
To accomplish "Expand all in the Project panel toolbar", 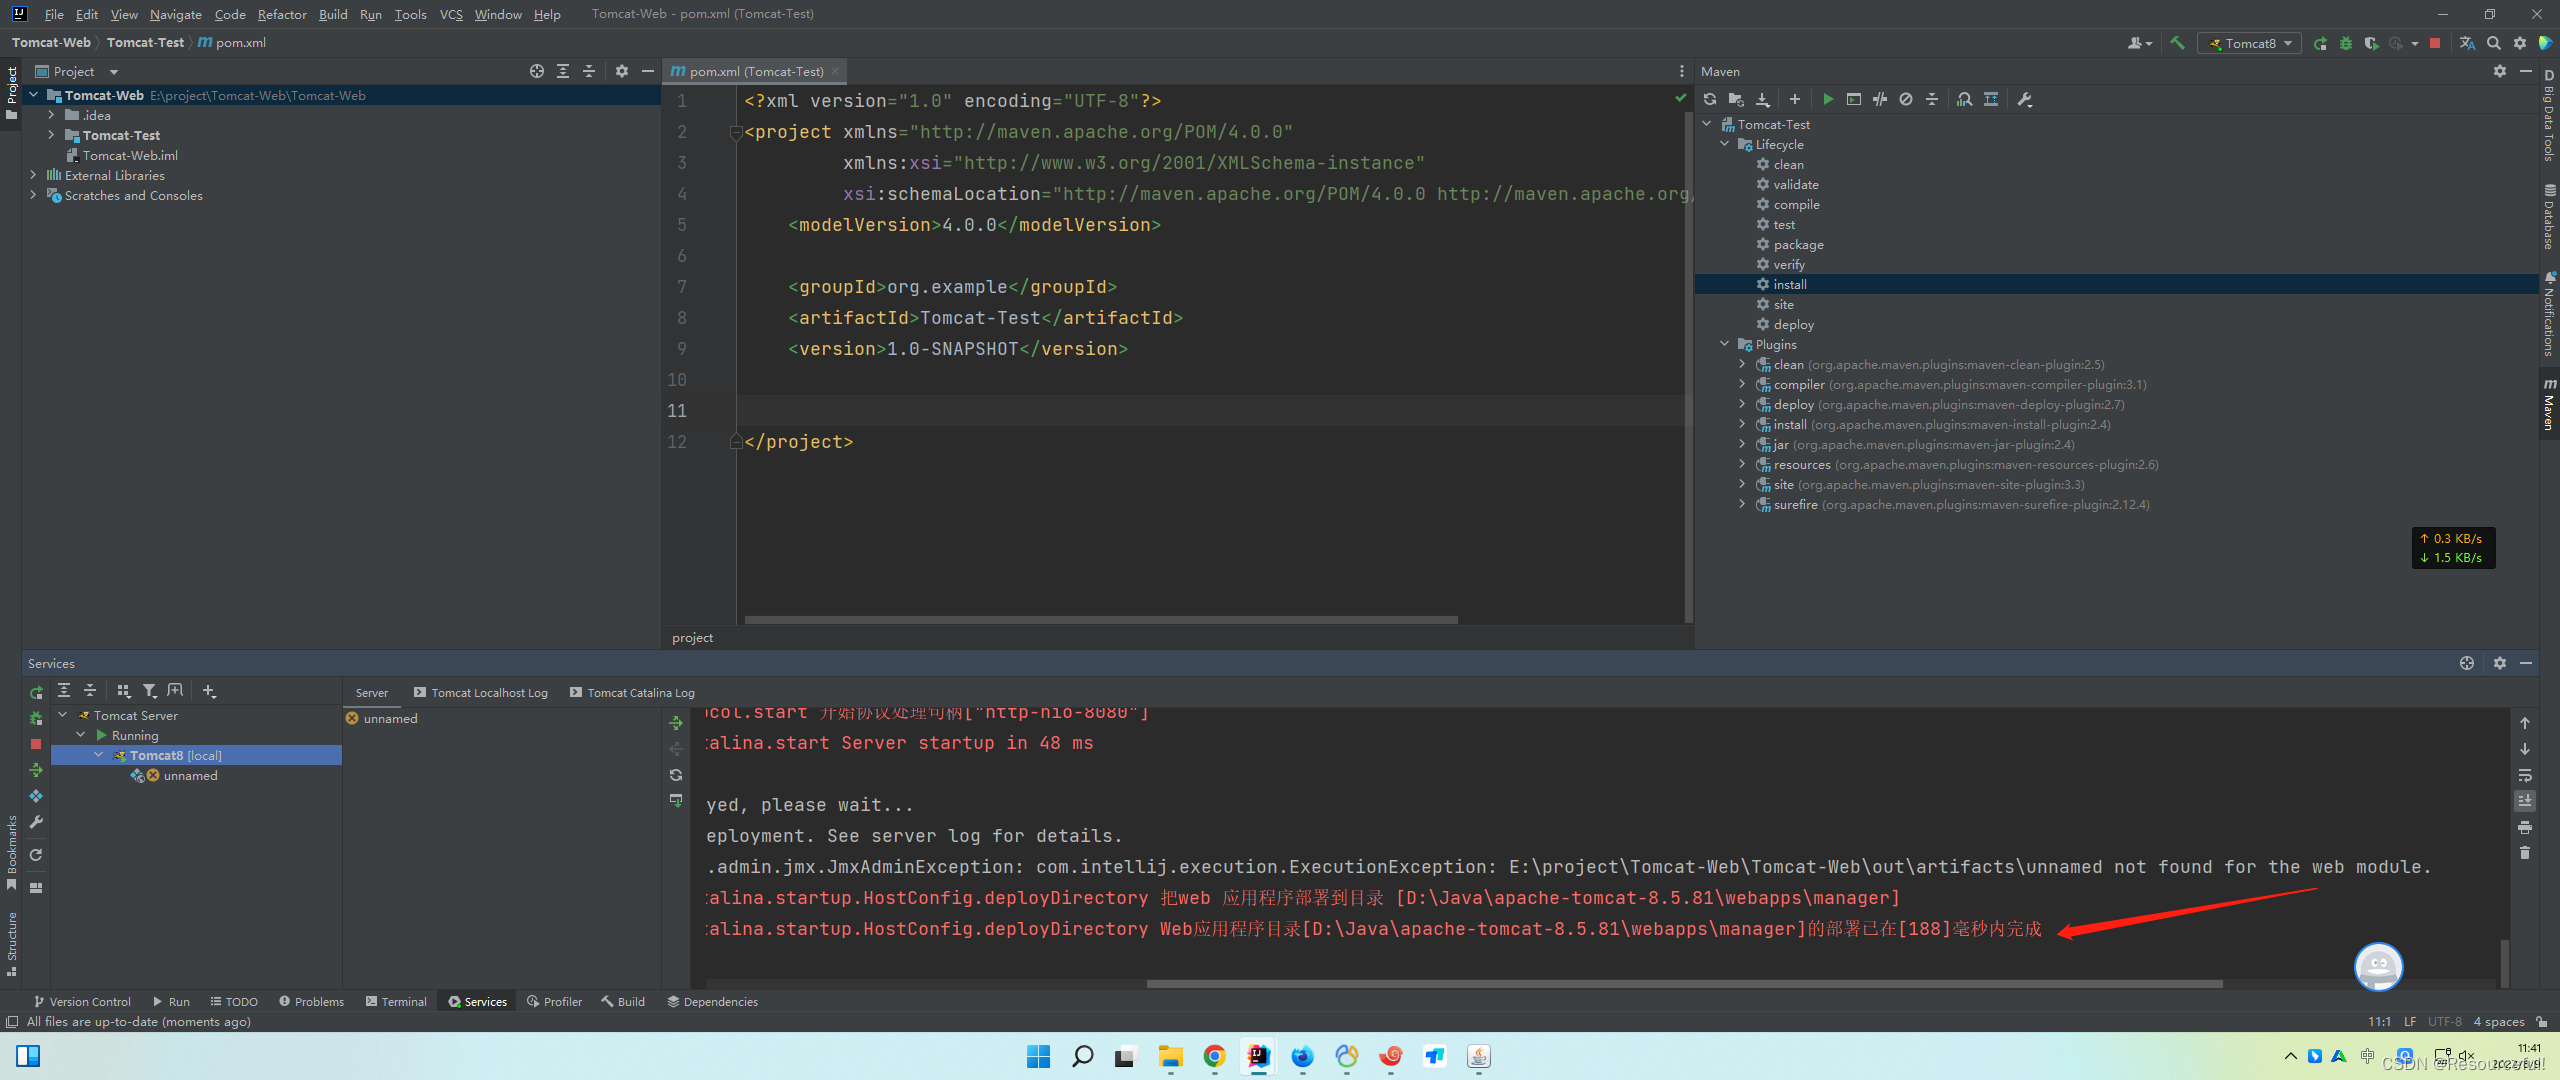I will (563, 71).
